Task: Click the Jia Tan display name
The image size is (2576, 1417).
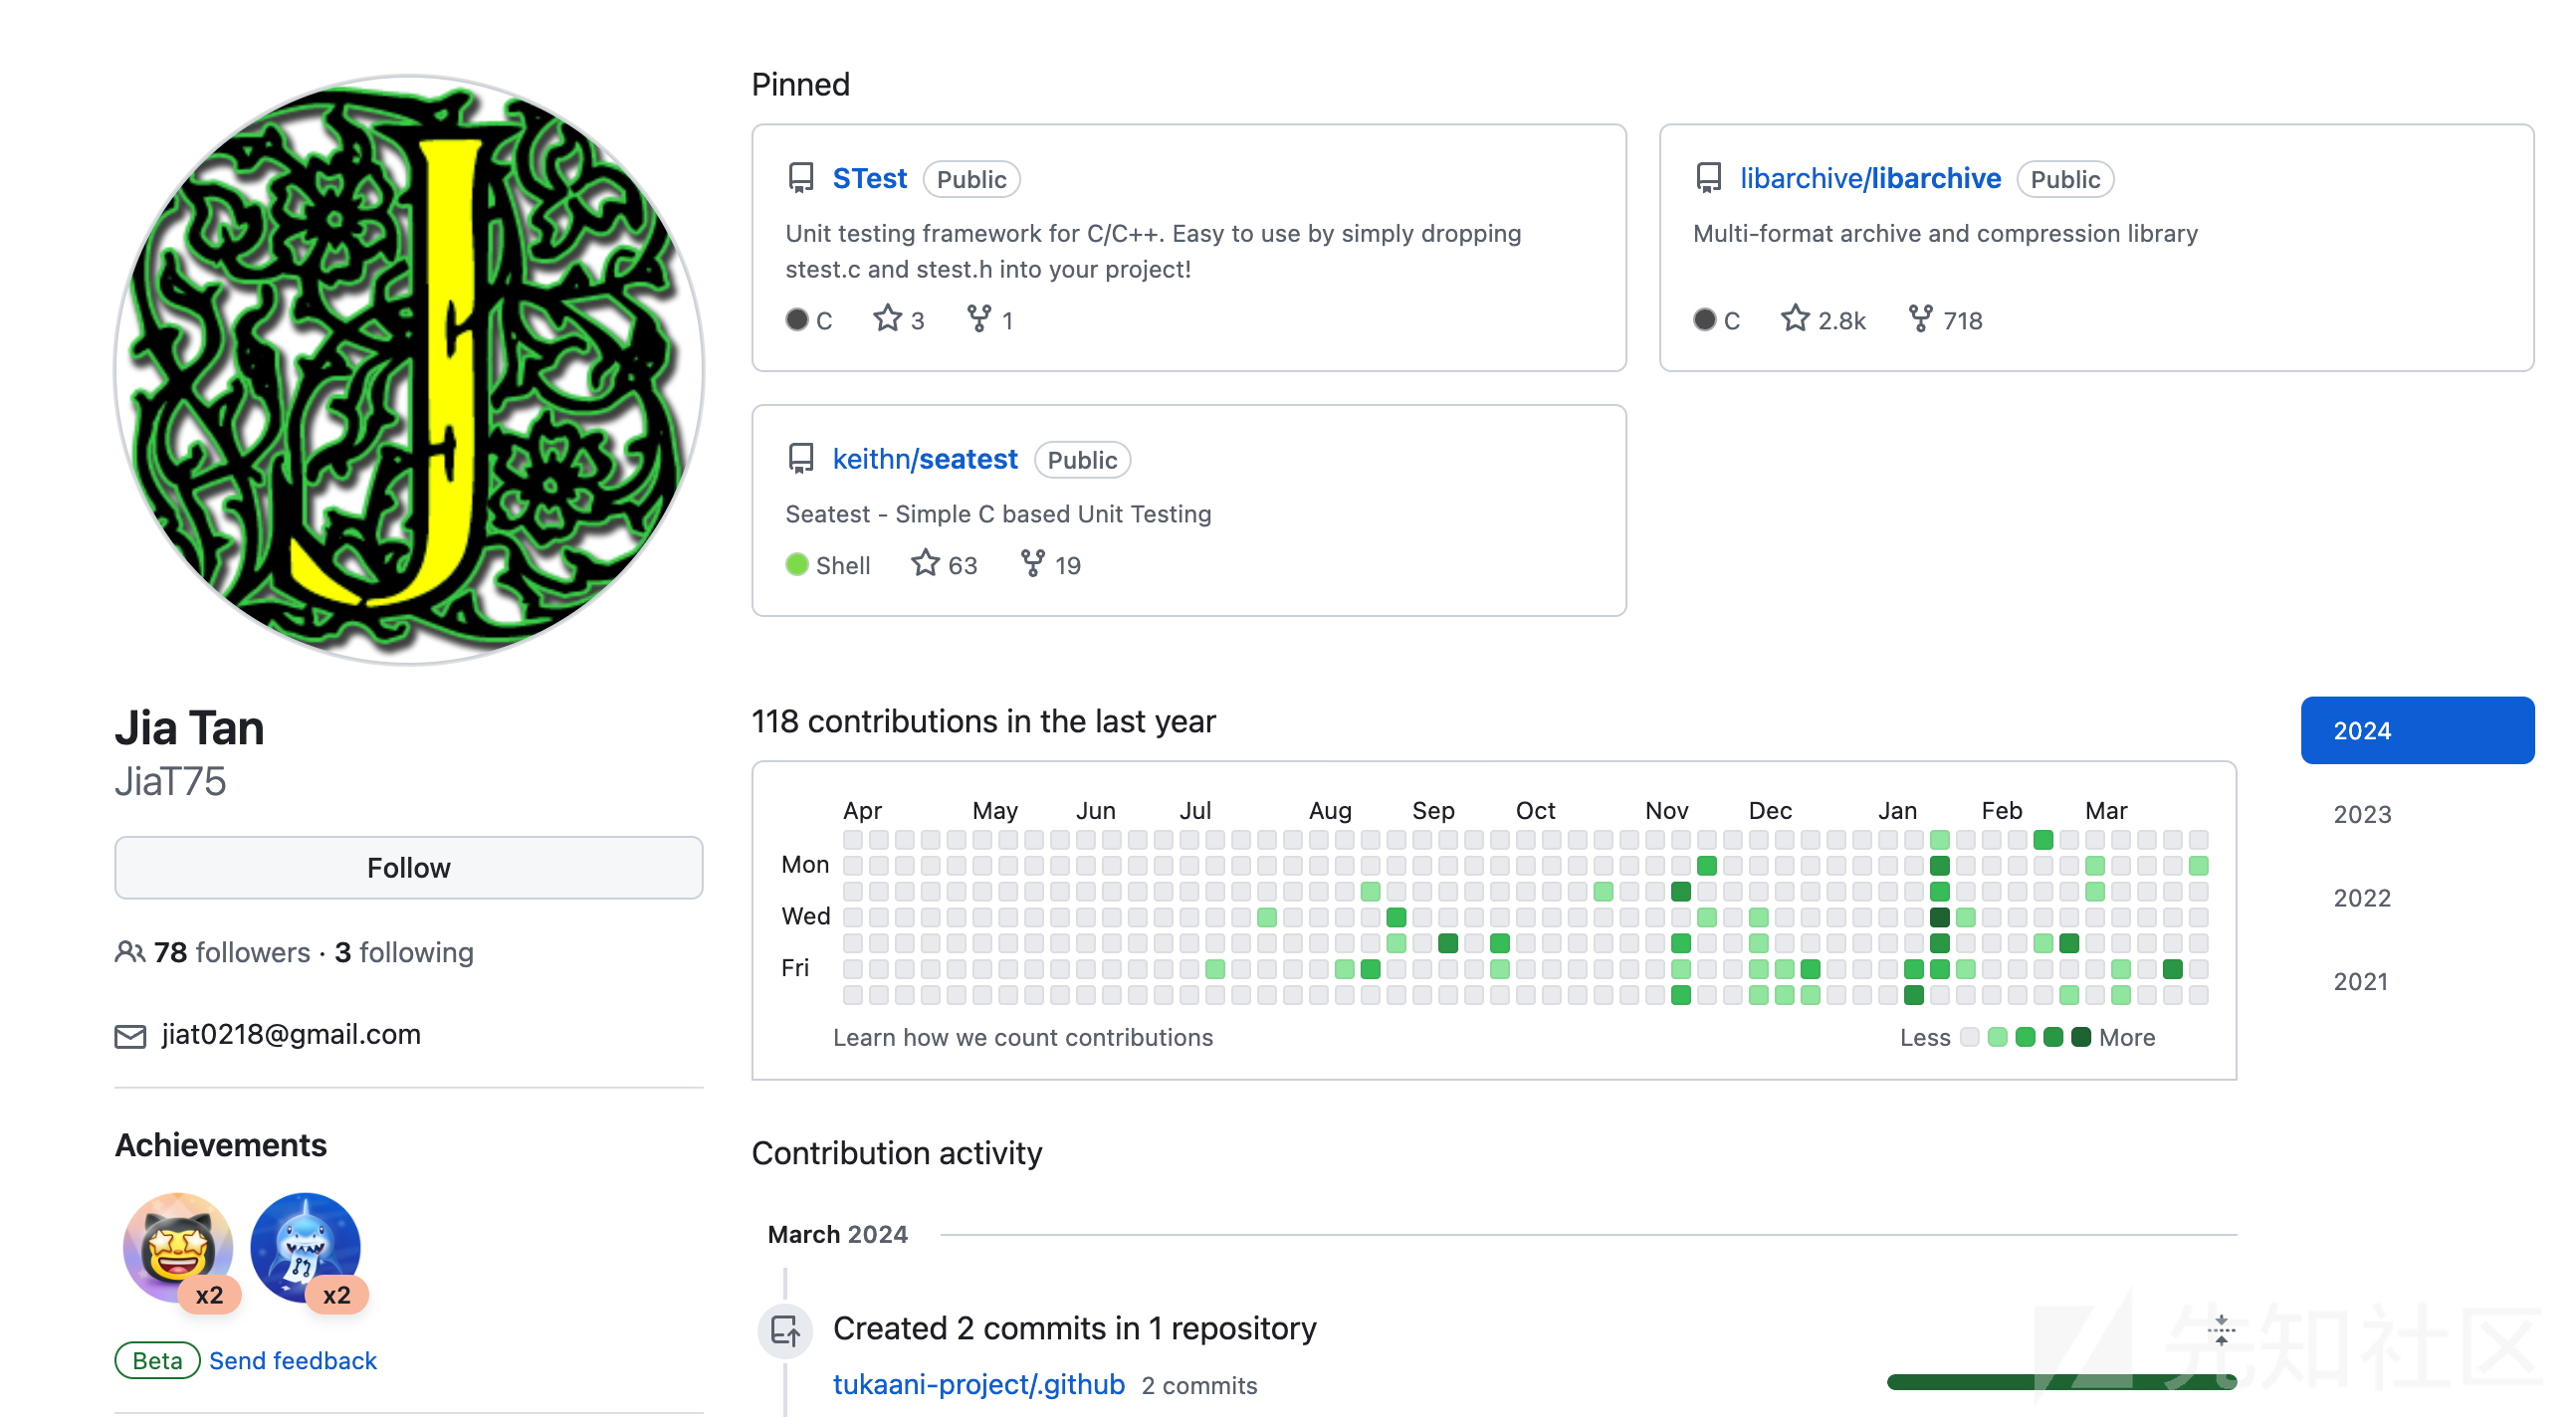Action: (x=190, y=728)
